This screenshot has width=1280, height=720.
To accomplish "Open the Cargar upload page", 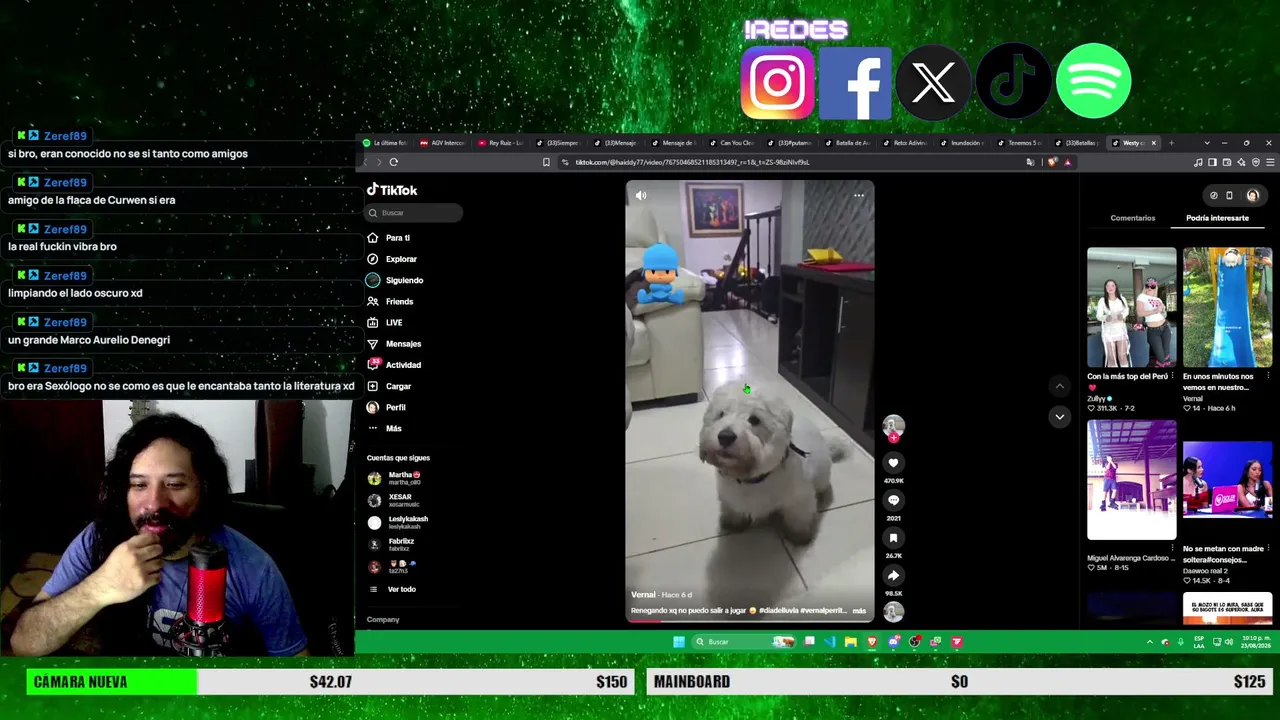I will click(389, 386).
